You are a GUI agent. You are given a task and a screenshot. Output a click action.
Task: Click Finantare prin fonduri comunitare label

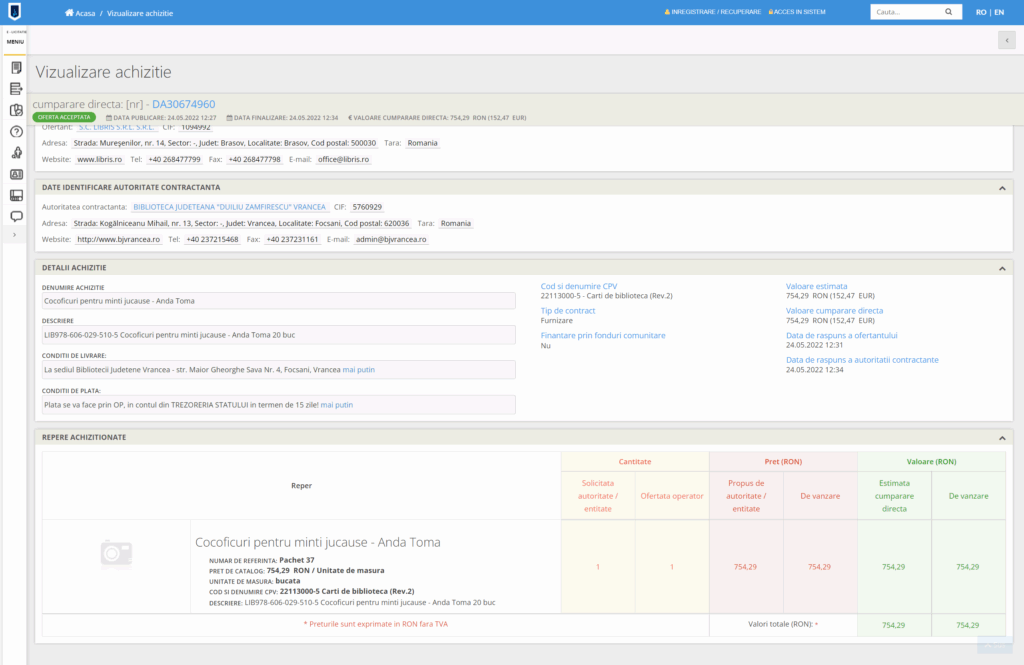pos(603,336)
